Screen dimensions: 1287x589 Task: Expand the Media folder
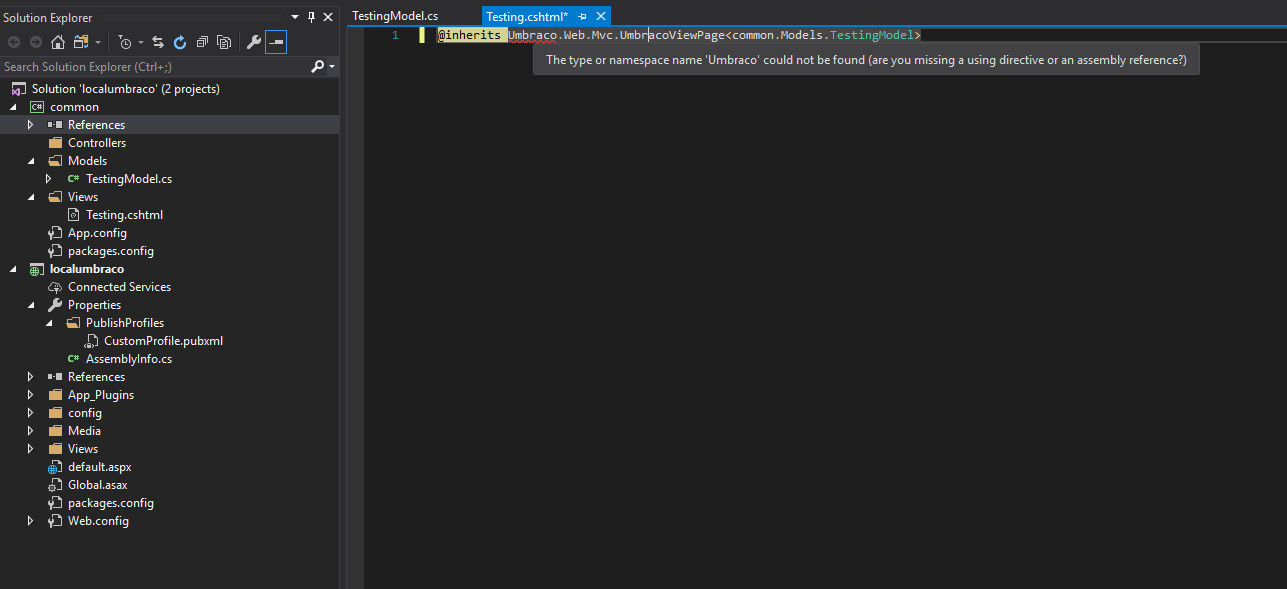tap(31, 431)
